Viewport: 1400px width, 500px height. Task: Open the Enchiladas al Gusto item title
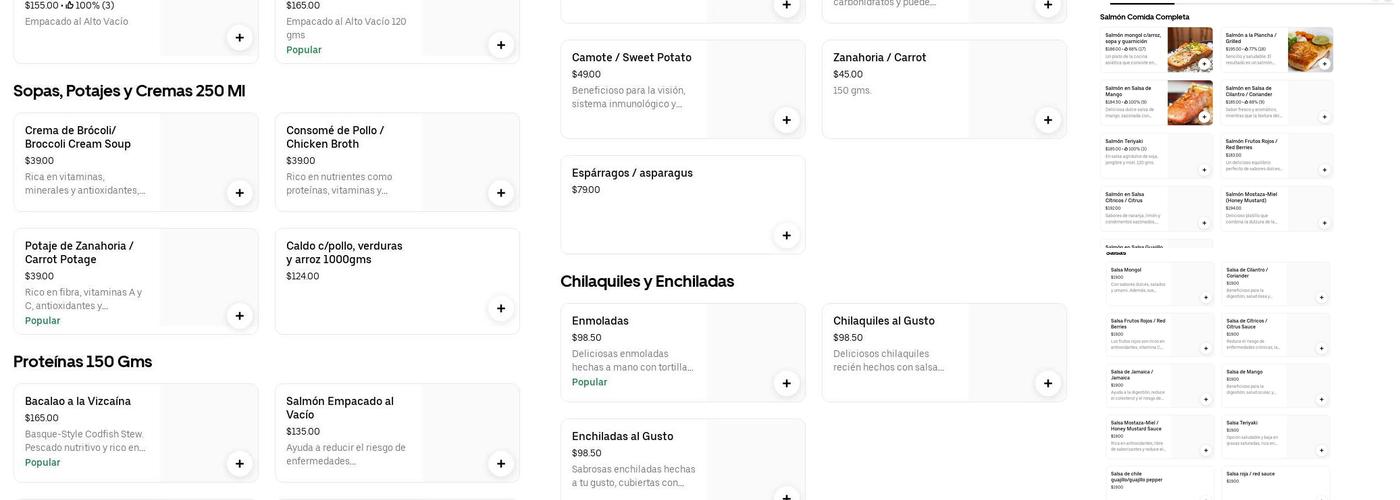(x=622, y=436)
